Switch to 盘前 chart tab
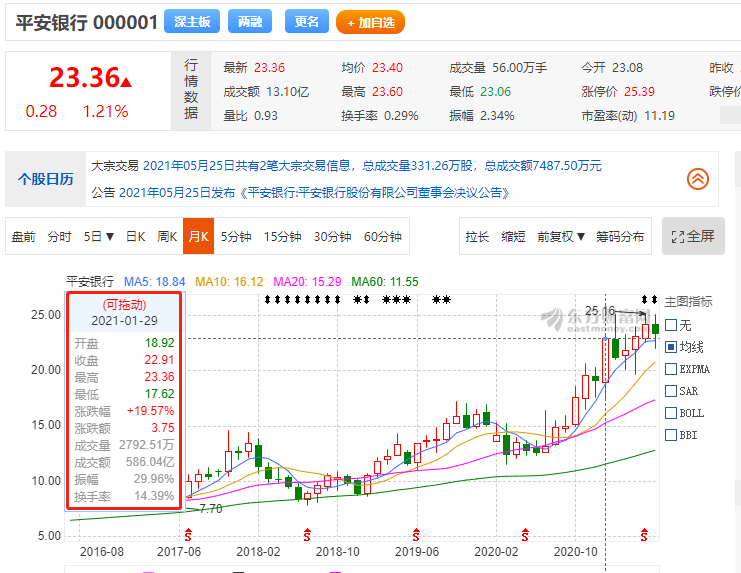The width and height of the screenshot is (741, 573). [24, 237]
